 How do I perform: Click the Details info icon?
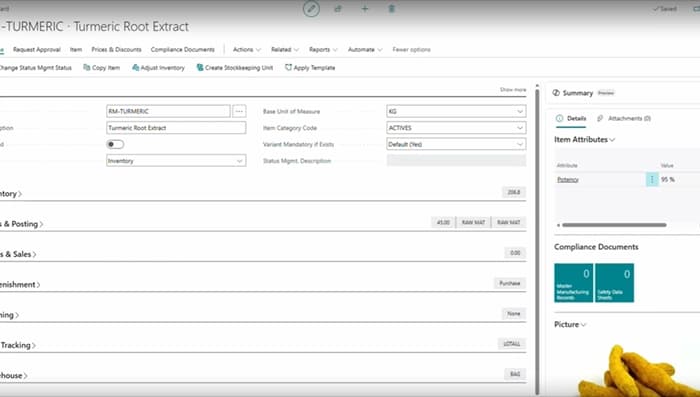pyautogui.click(x=559, y=118)
